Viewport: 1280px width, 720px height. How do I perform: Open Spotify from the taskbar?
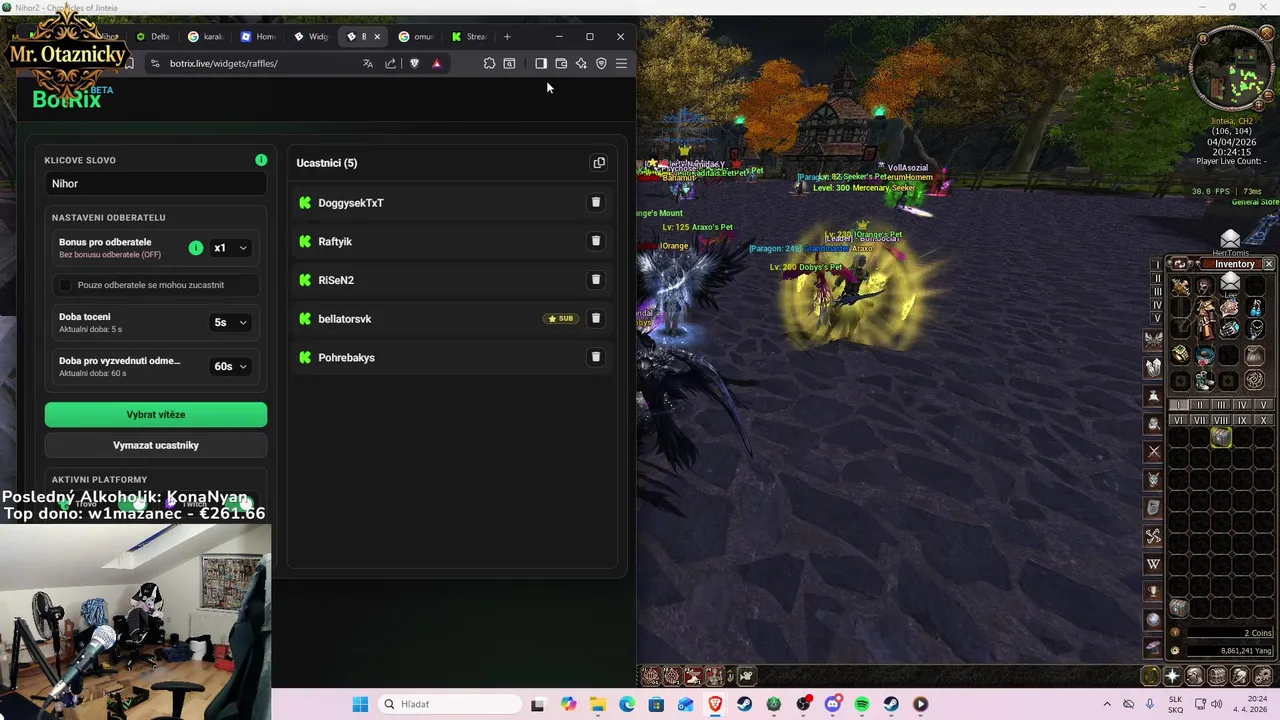click(x=862, y=704)
